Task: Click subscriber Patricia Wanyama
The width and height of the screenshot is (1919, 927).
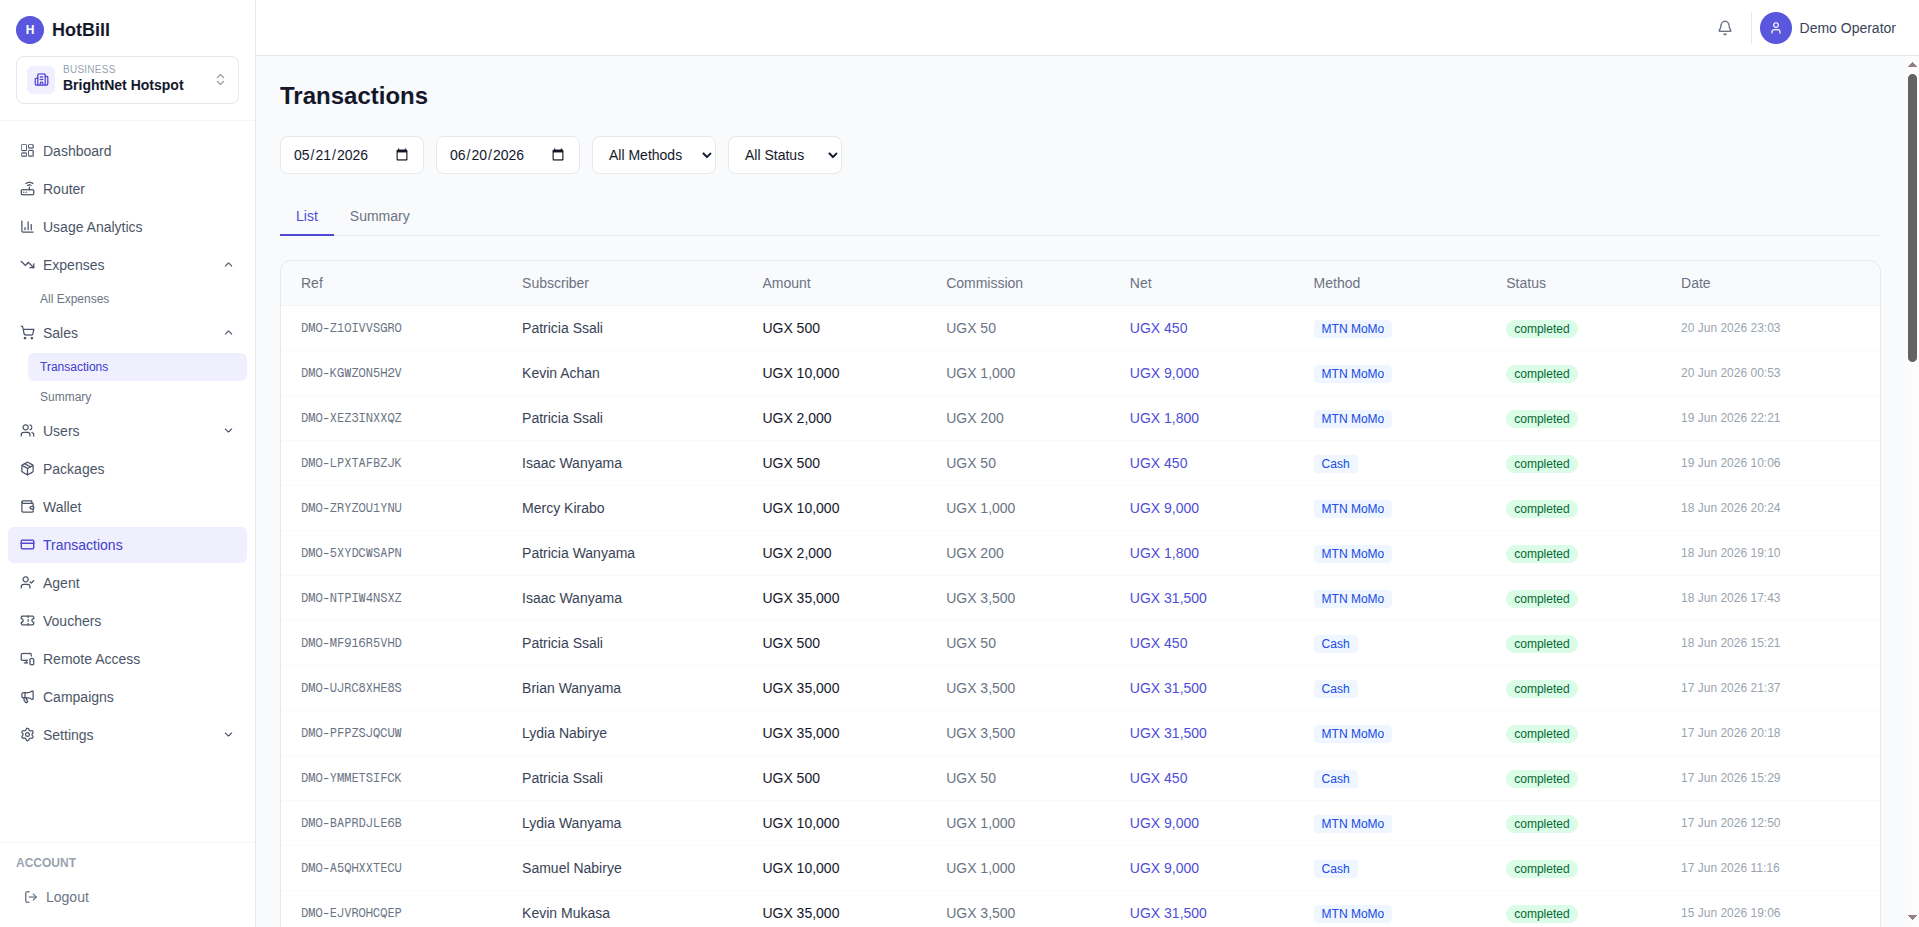Action: coord(578,553)
